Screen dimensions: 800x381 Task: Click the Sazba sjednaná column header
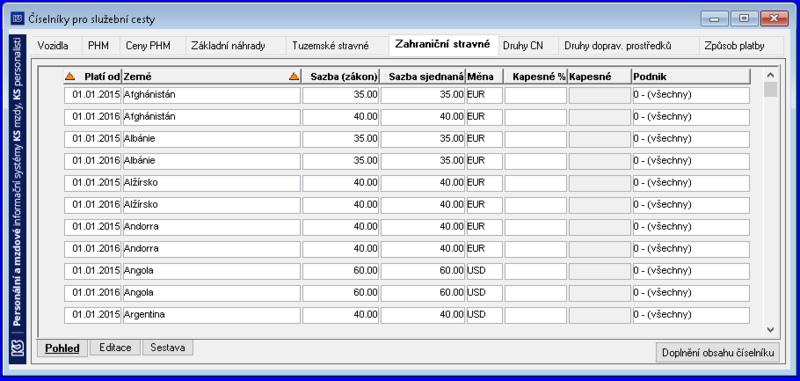422,77
